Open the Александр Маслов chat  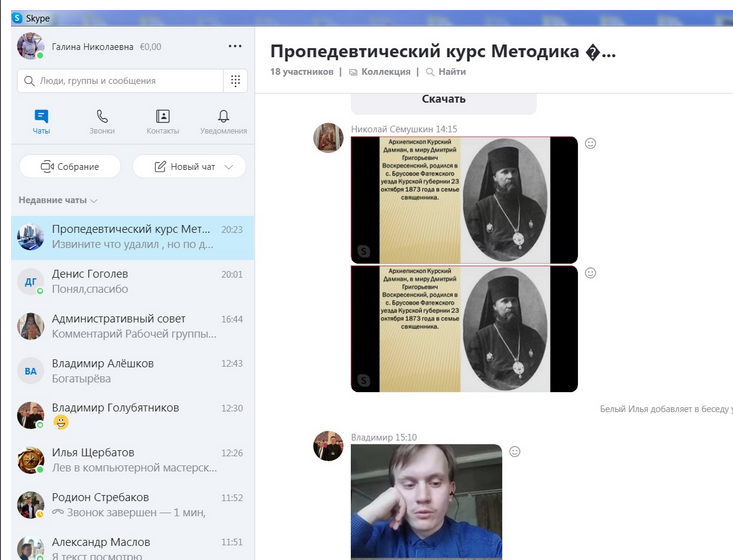[133, 545]
